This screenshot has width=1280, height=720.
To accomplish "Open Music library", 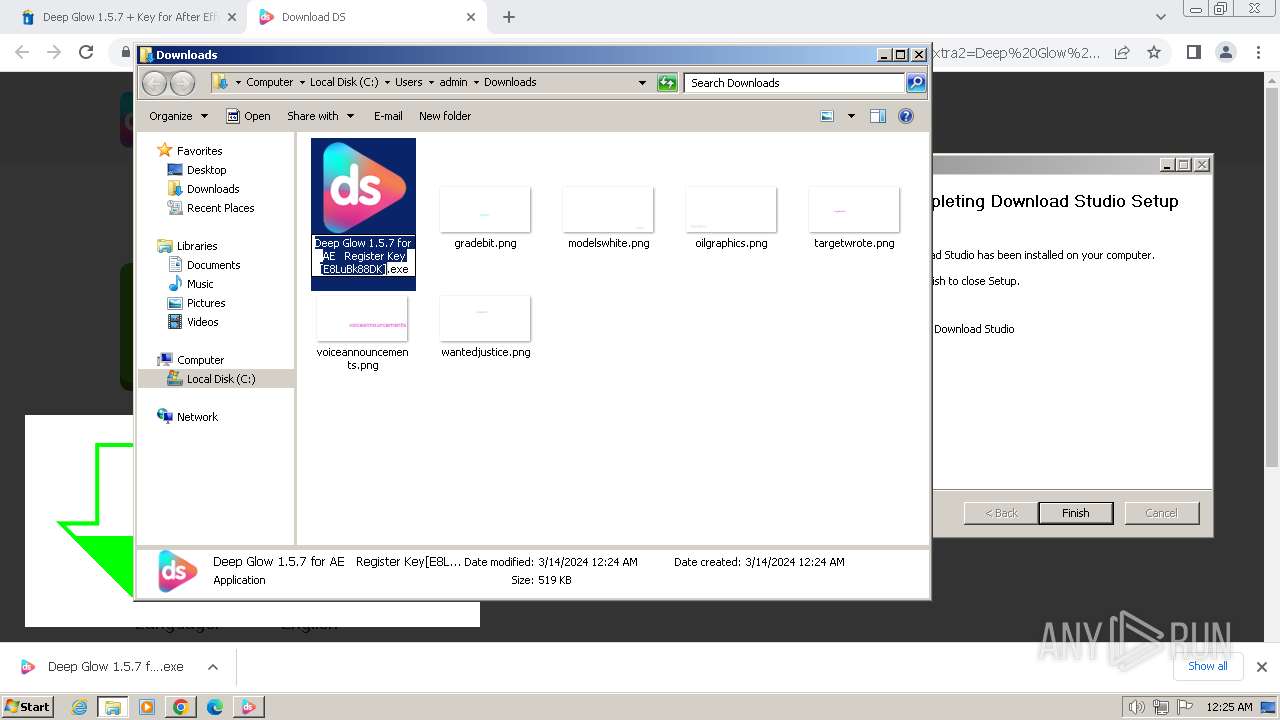I will point(190,284).
